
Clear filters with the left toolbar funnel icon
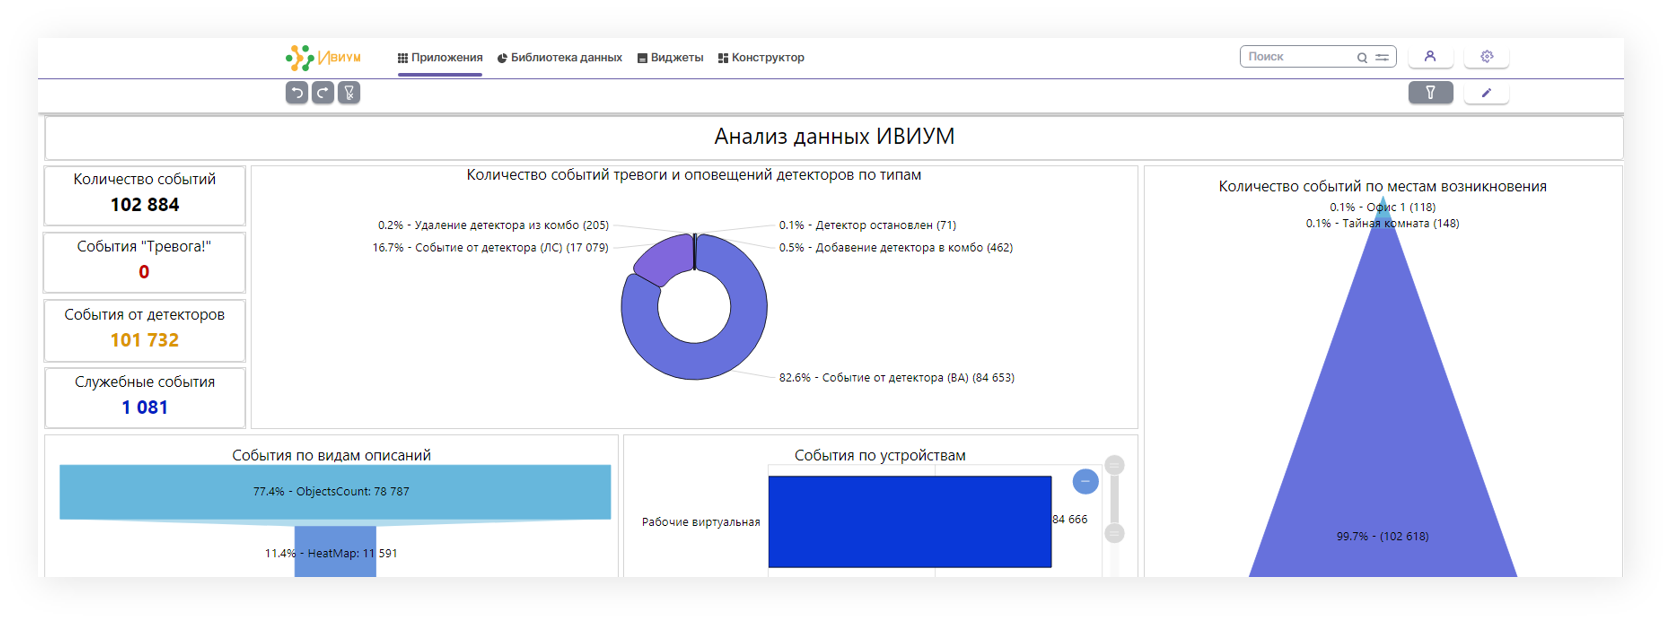pyautogui.click(x=349, y=93)
